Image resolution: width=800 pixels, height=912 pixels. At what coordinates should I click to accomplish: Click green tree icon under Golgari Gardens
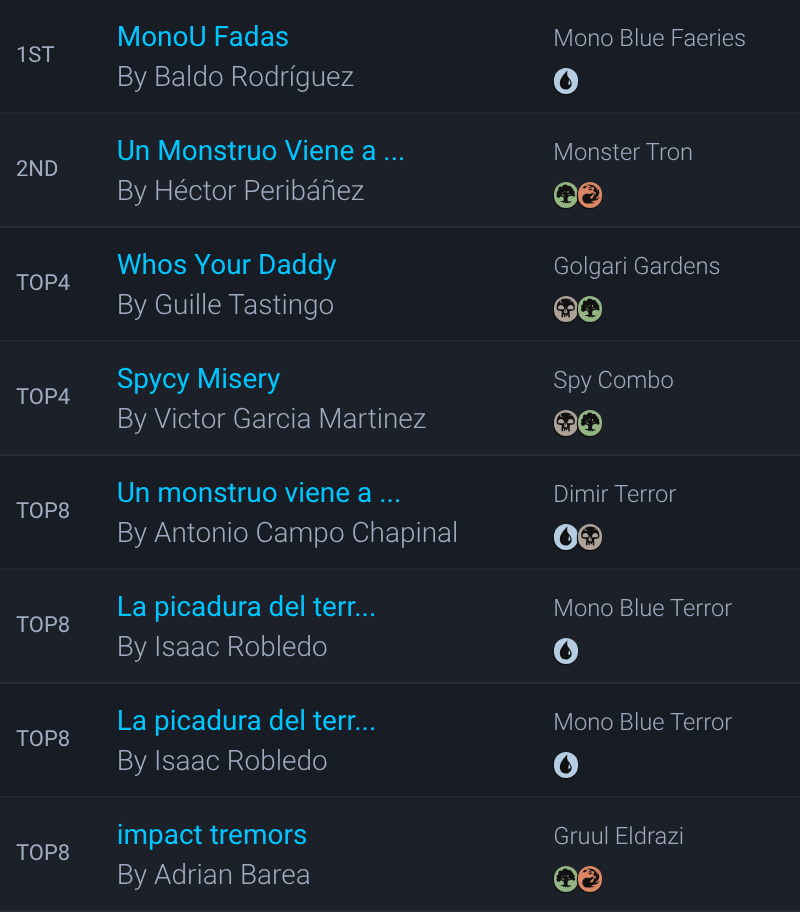590,309
